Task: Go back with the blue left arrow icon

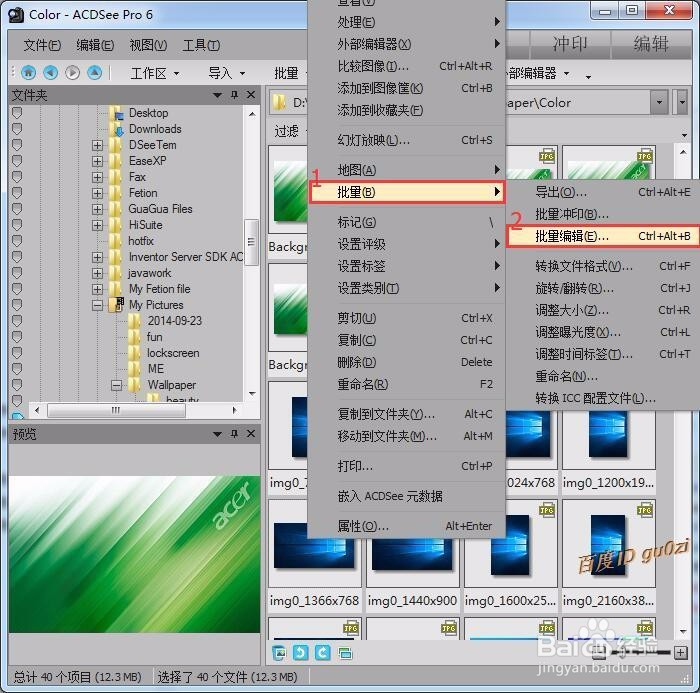Action: pos(50,72)
